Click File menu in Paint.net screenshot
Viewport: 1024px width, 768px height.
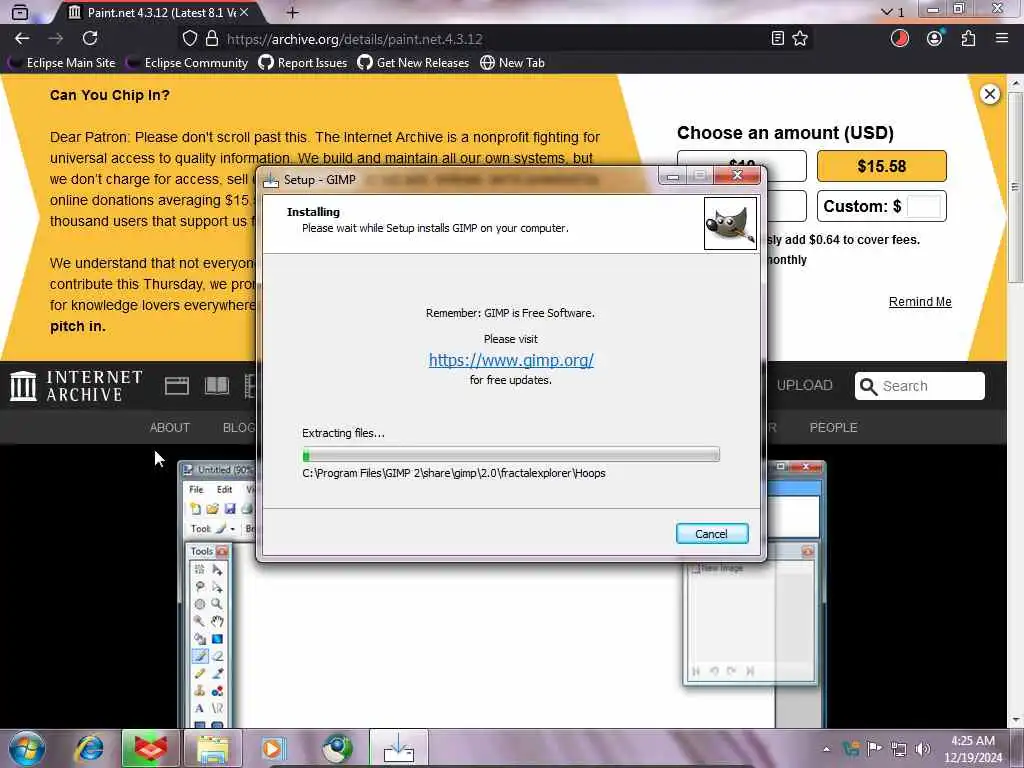(196, 489)
